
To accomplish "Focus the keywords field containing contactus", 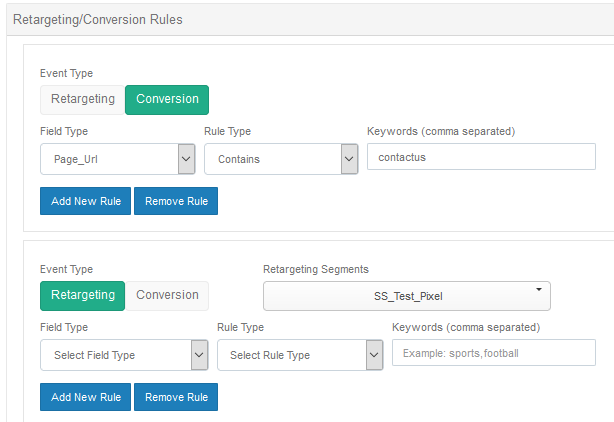I will coord(481,157).
